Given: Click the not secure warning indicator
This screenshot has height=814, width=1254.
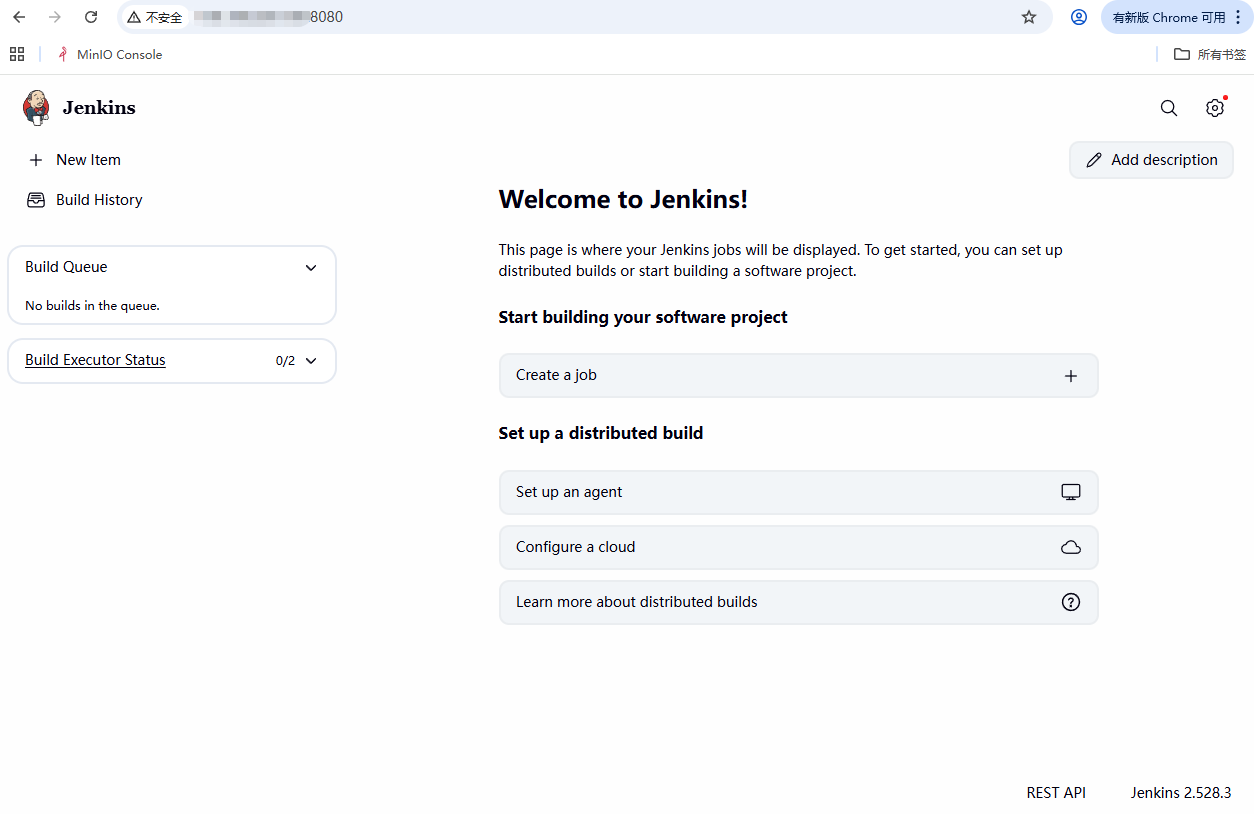Looking at the screenshot, I should pyautogui.click(x=155, y=17).
